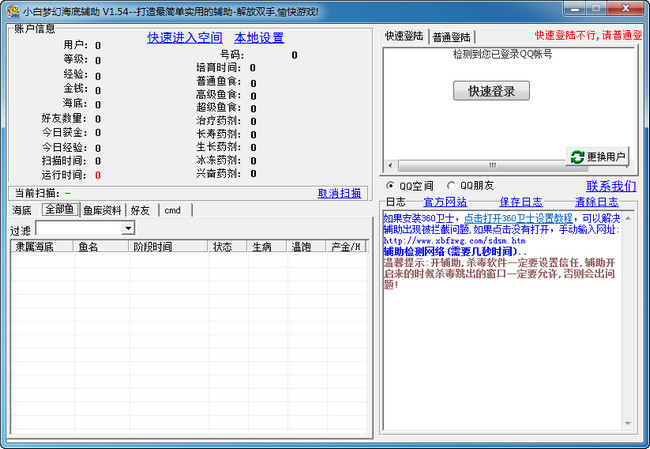Open the 联系我们 link
Screen dimensions: 650x449
[x=610, y=186]
